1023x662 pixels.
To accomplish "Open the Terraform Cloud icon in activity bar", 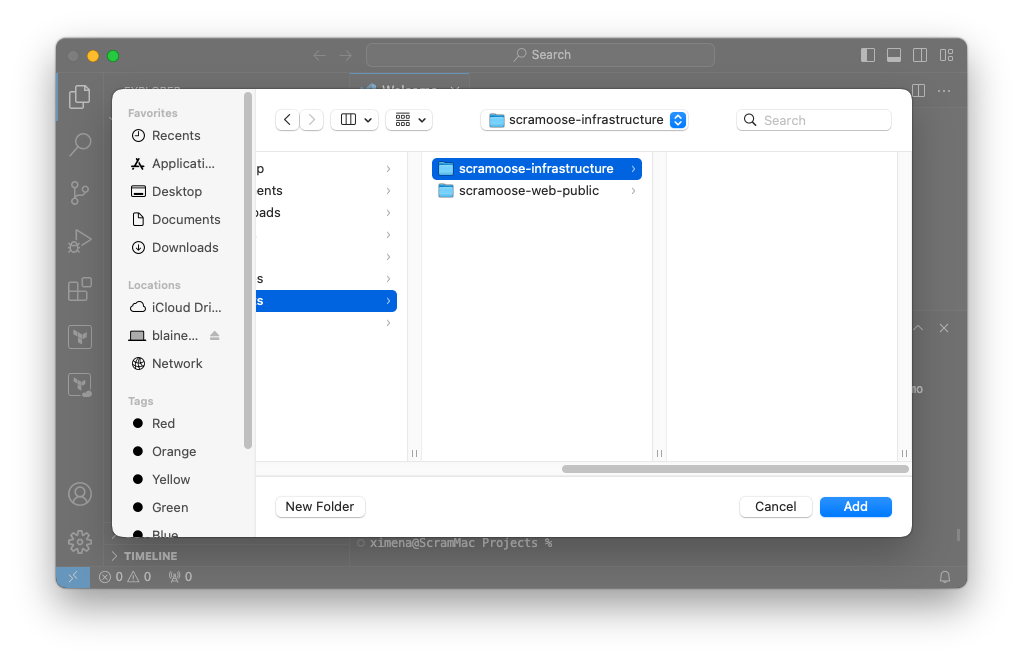I will [x=80, y=385].
